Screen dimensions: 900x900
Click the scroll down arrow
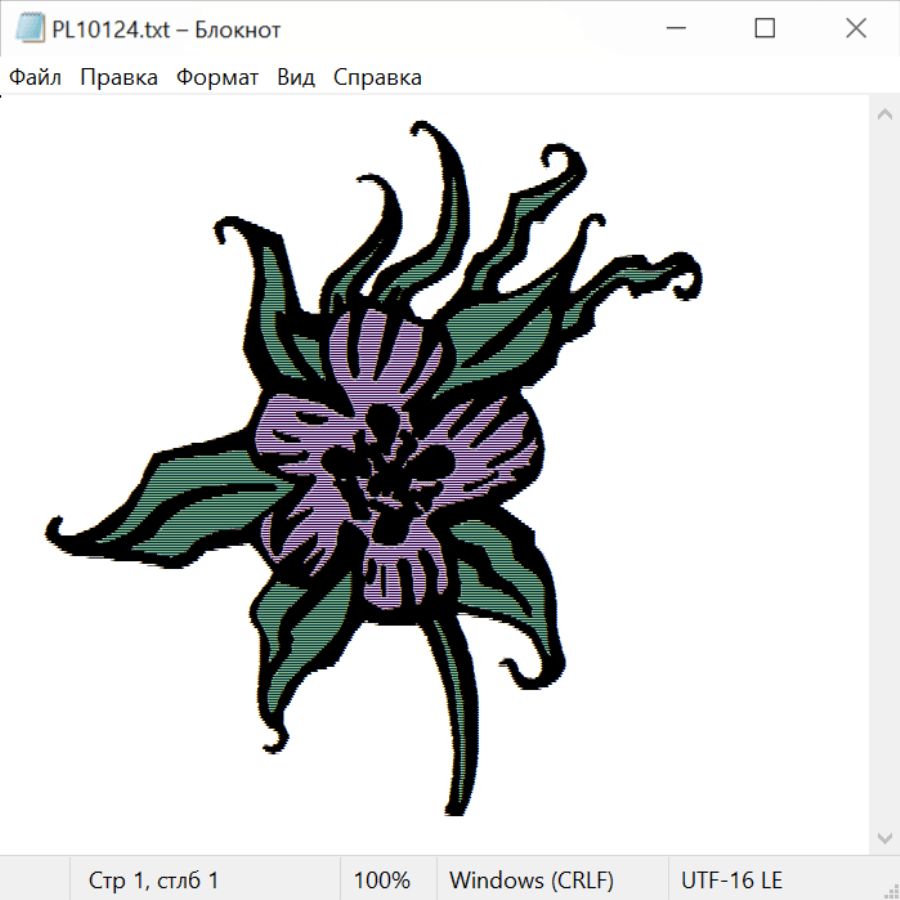(x=884, y=837)
